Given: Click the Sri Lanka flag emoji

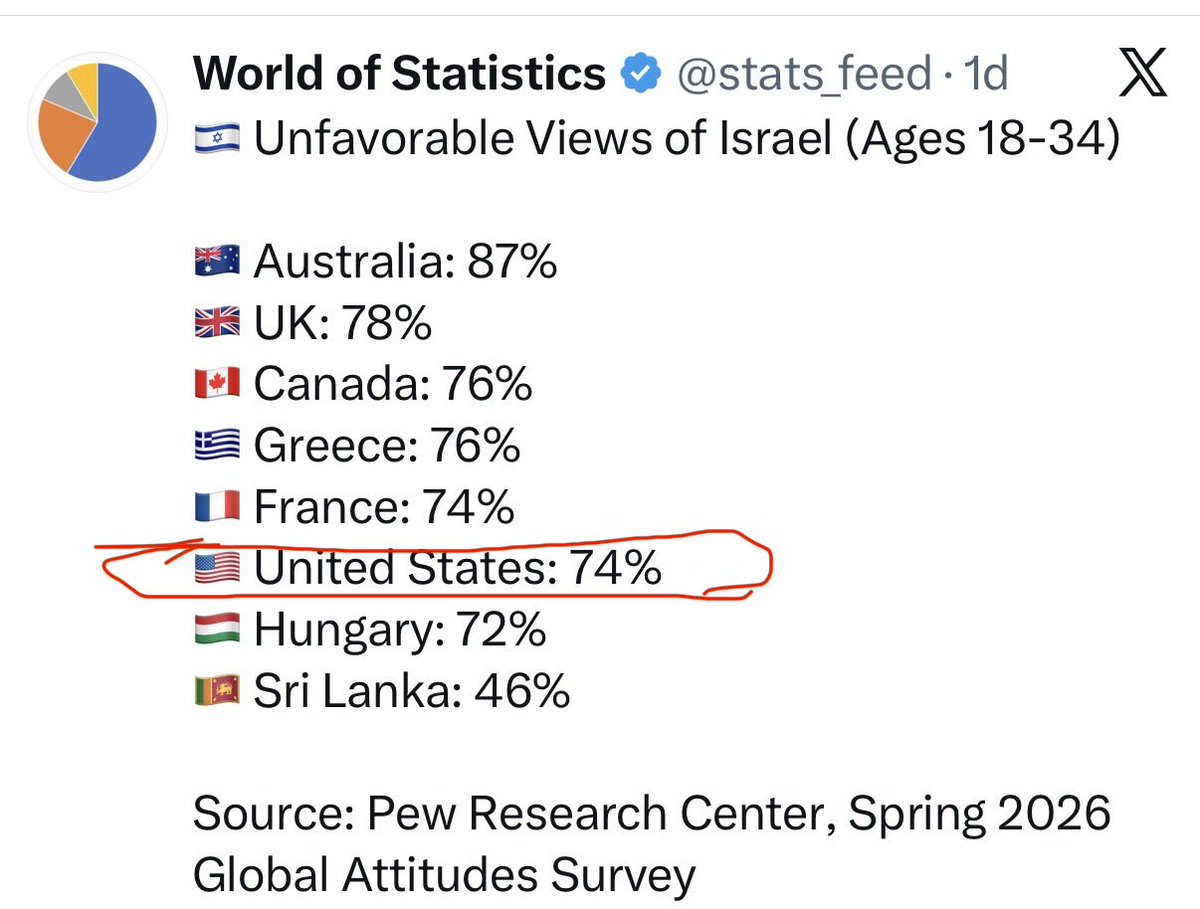Looking at the screenshot, I should pyautogui.click(x=216, y=690).
